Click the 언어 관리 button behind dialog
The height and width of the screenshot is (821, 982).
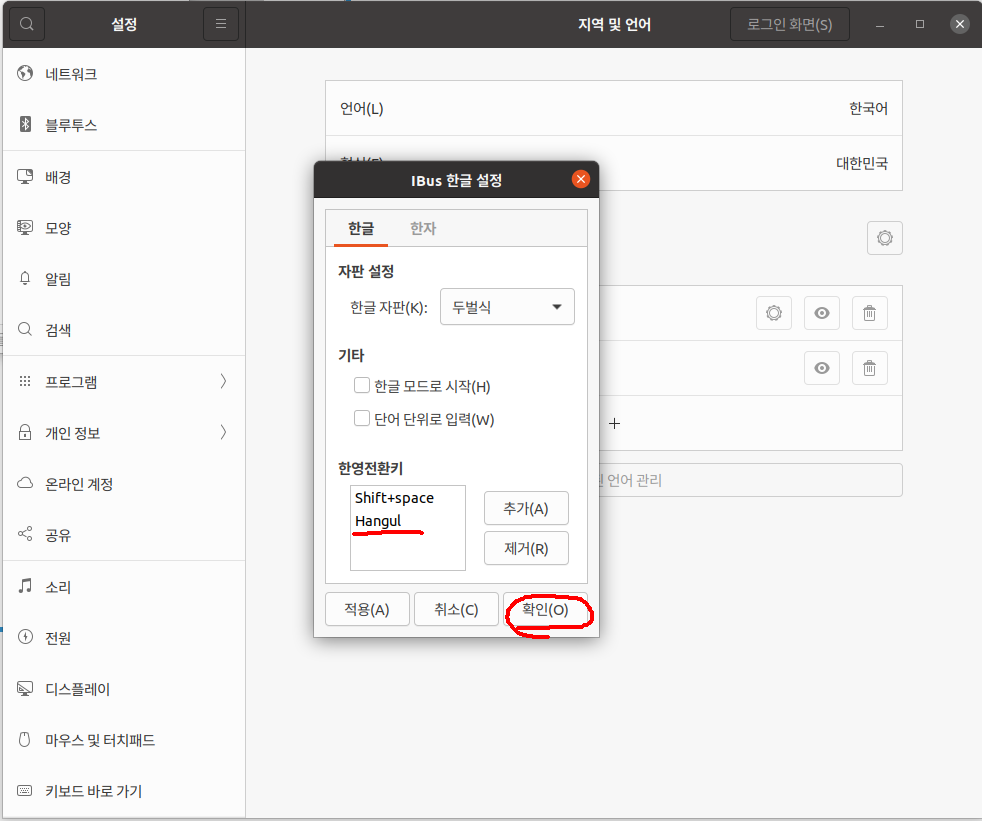pos(750,480)
